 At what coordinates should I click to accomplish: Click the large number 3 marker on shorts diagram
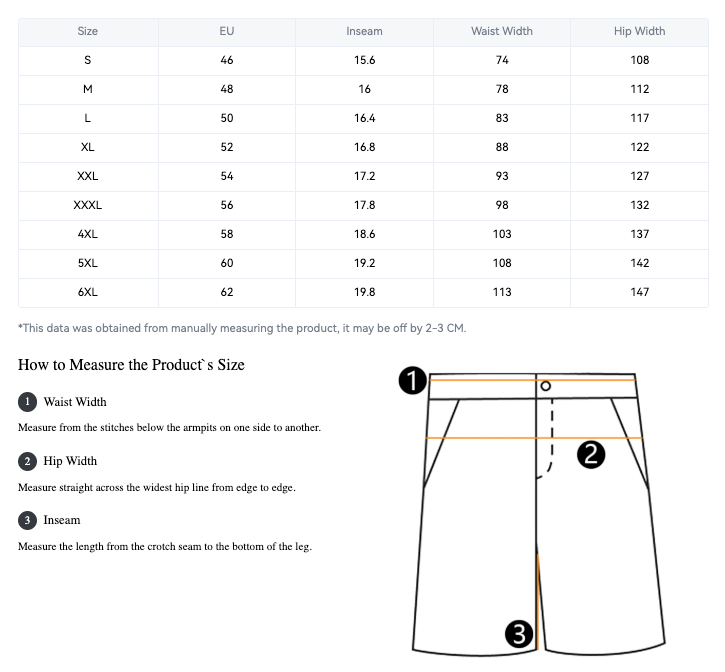tap(518, 633)
